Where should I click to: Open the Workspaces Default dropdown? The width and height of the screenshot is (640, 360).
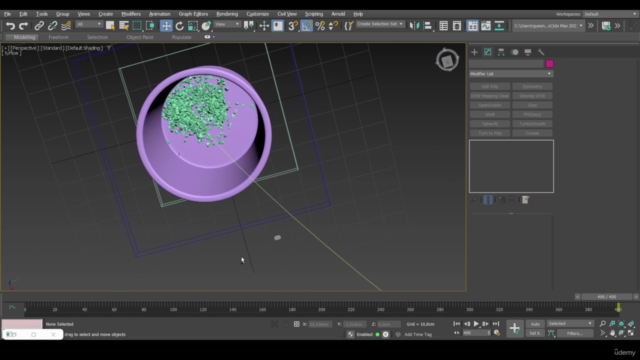[610, 14]
